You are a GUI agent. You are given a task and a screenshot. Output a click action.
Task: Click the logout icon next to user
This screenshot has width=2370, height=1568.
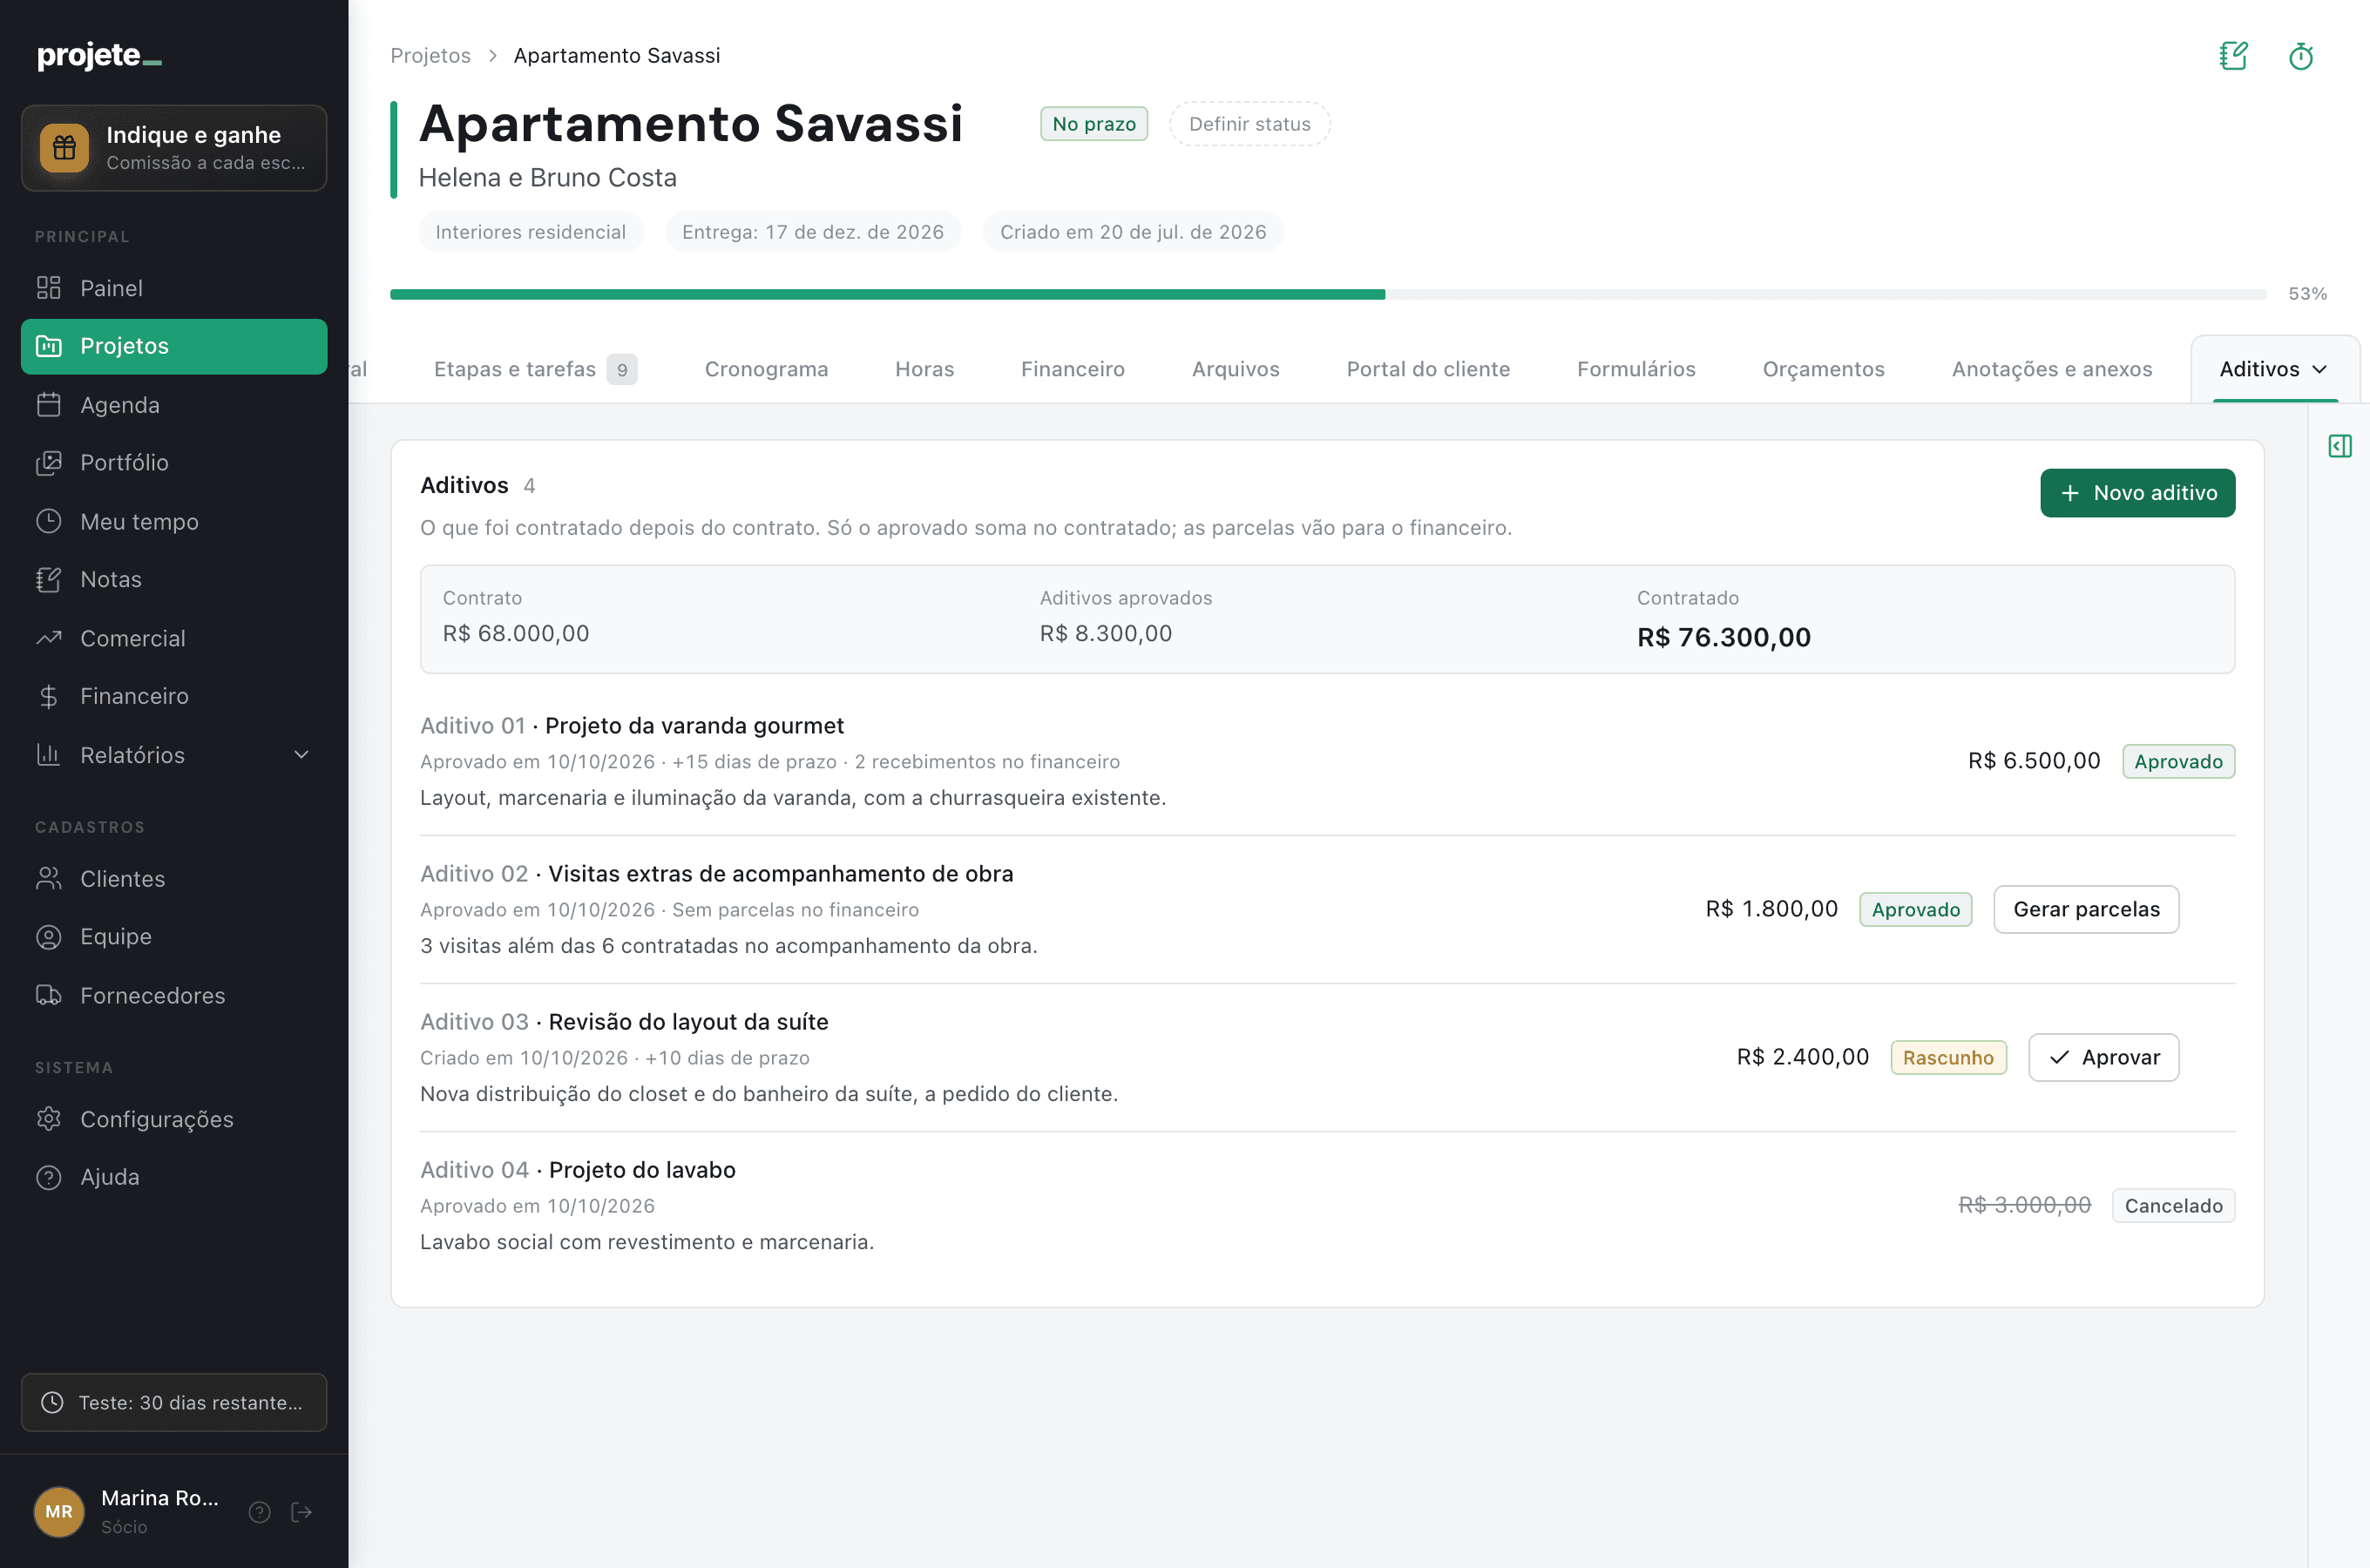[x=301, y=1512]
